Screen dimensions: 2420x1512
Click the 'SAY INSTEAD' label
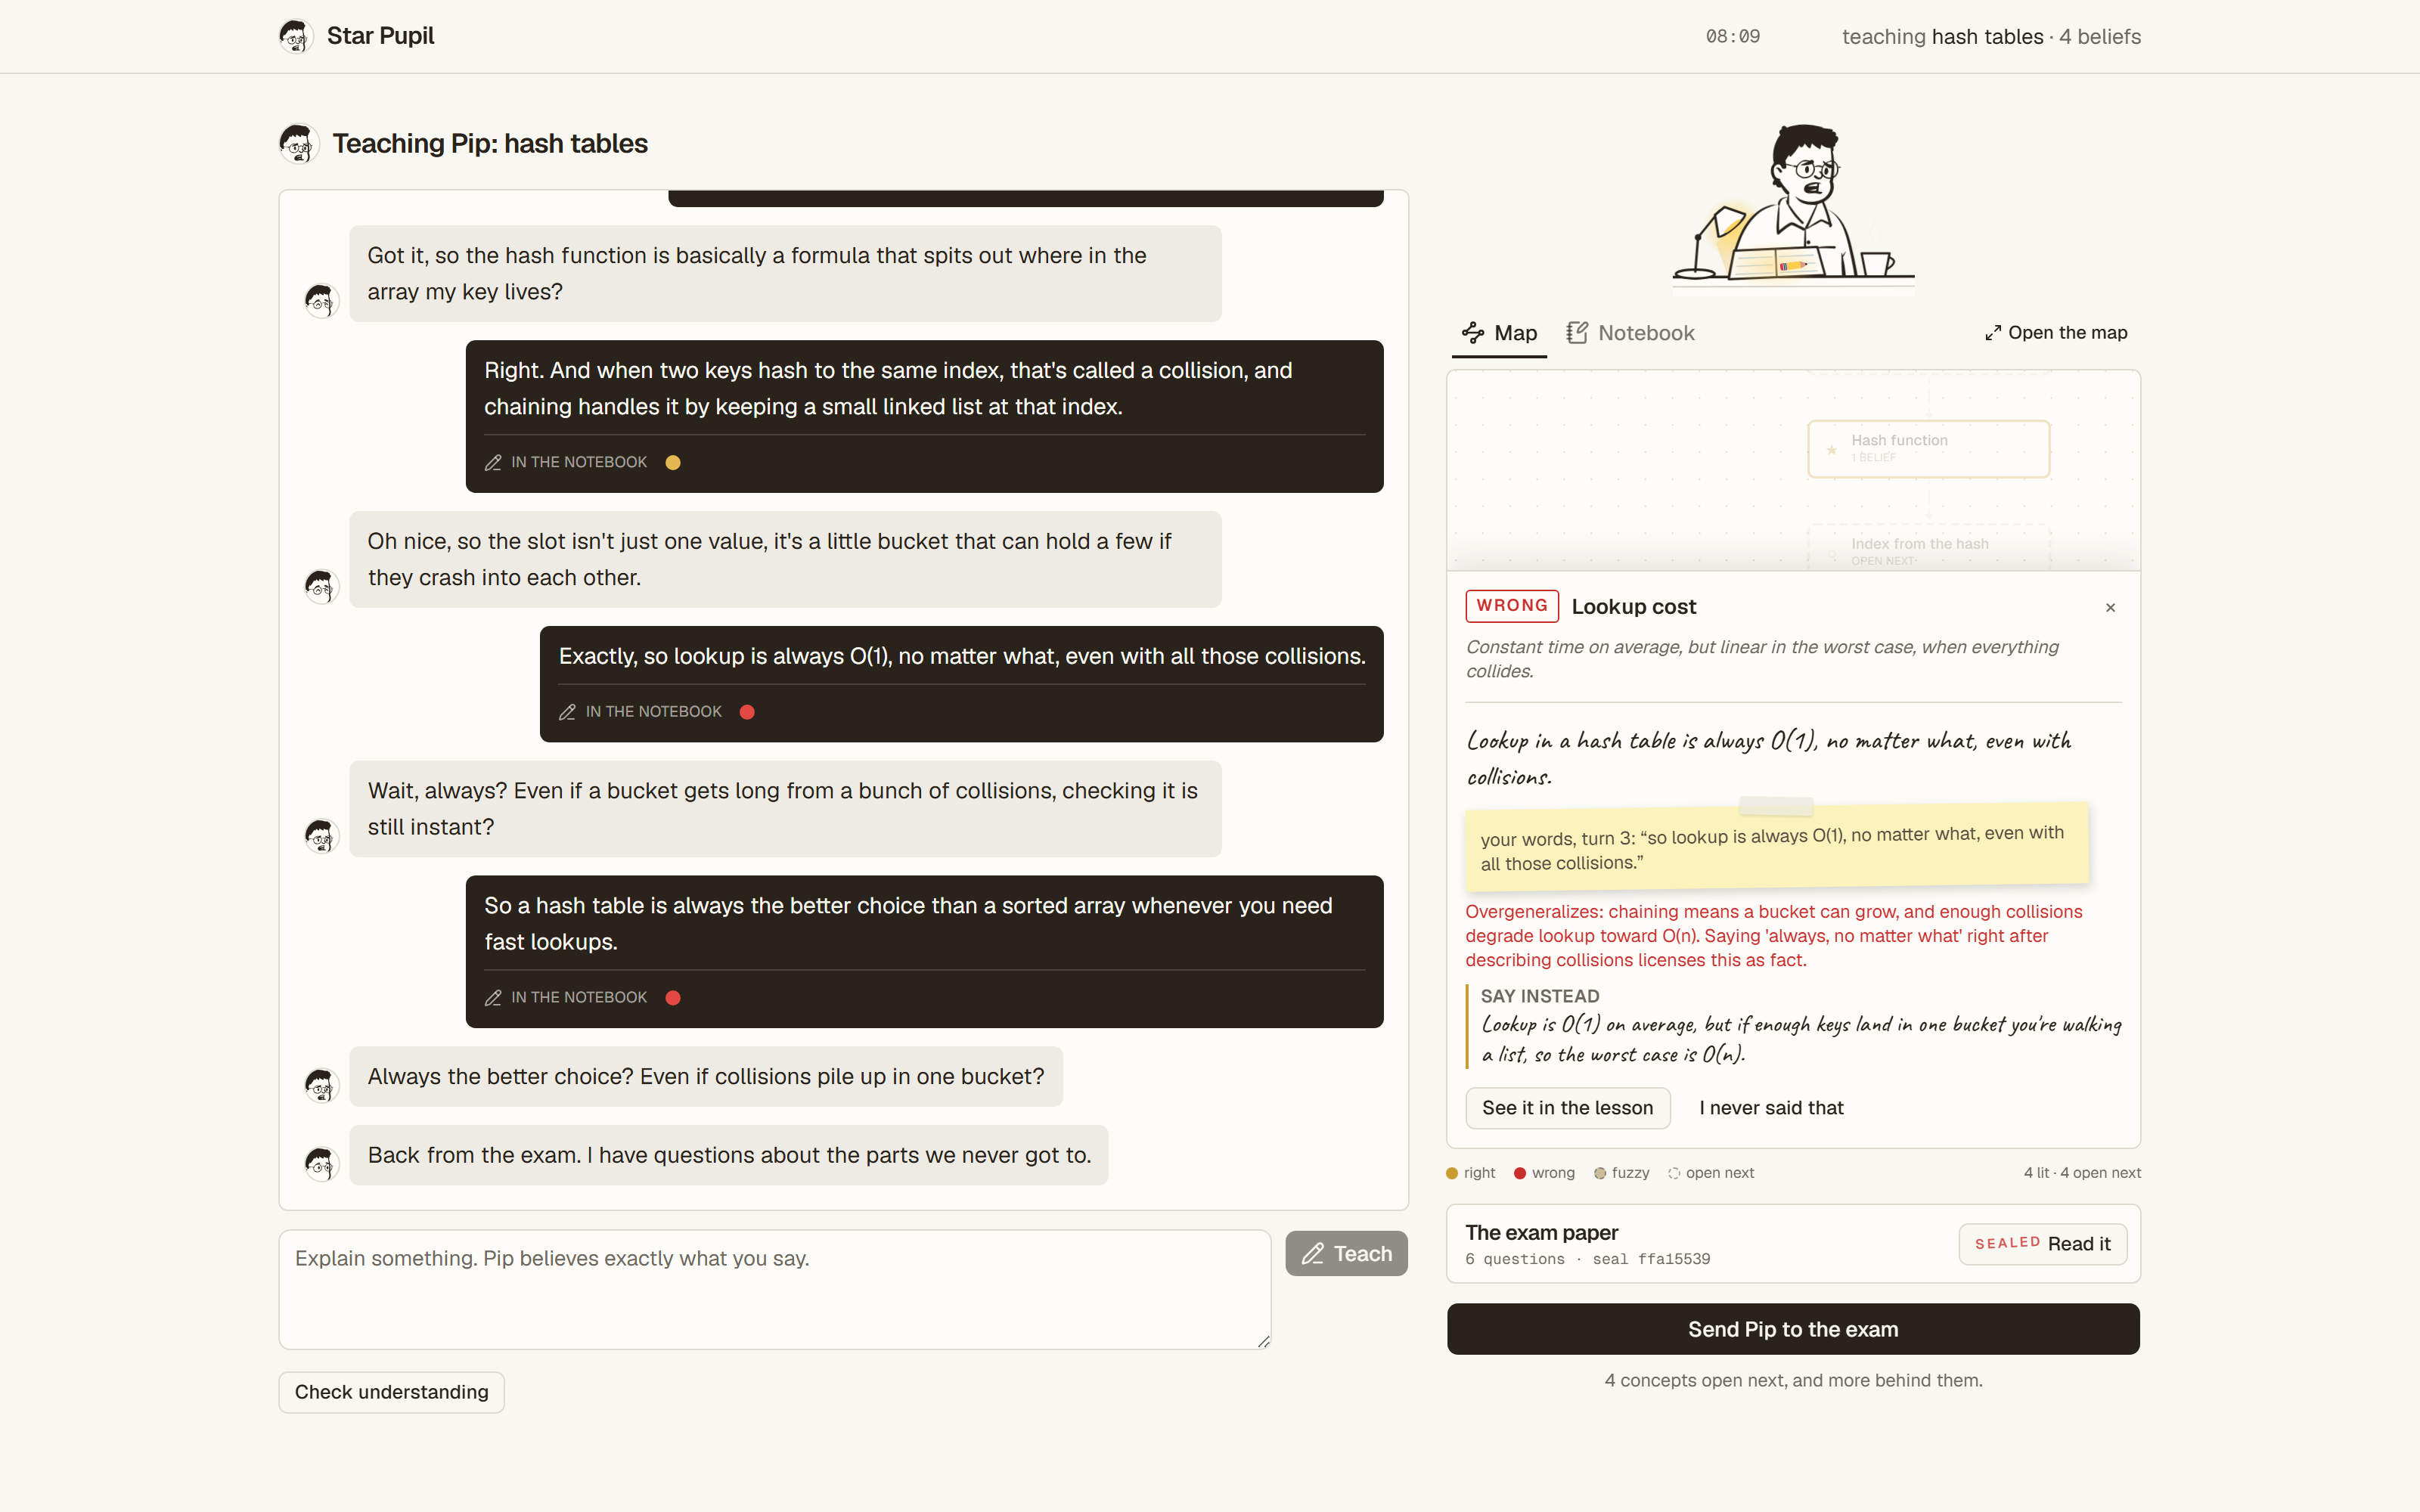1540,996
